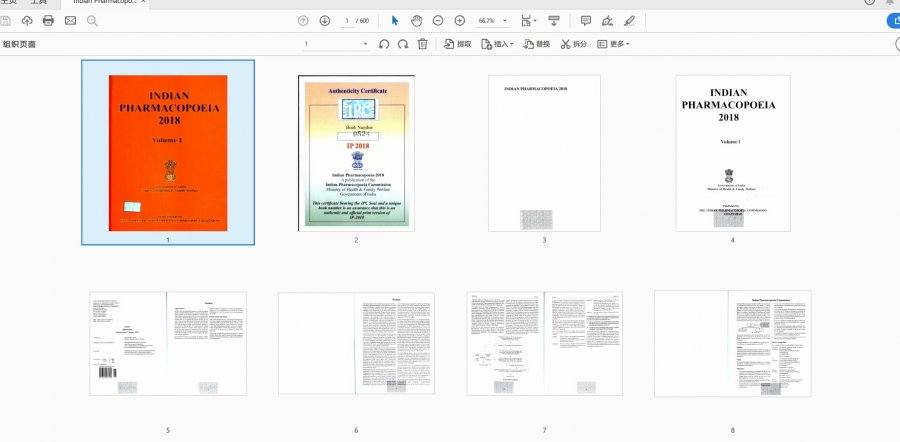This screenshot has height=442, width=900.
Task: Click the current page number field
Action: click(348, 21)
